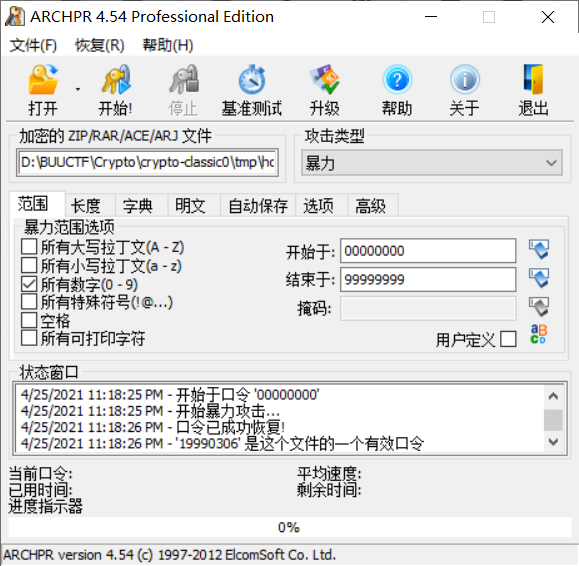The height and width of the screenshot is (566, 579).
Task: Click the 结束于 field with 99999999
Action: coord(428,279)
